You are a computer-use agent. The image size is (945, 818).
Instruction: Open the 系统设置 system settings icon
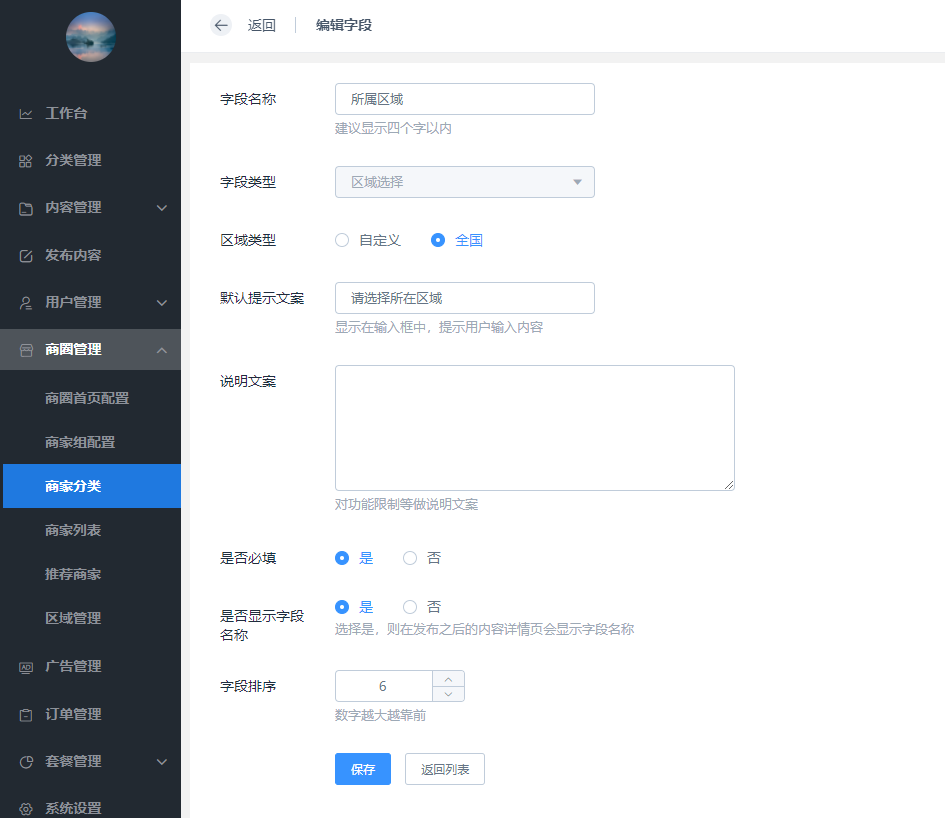tap(28, 806)
